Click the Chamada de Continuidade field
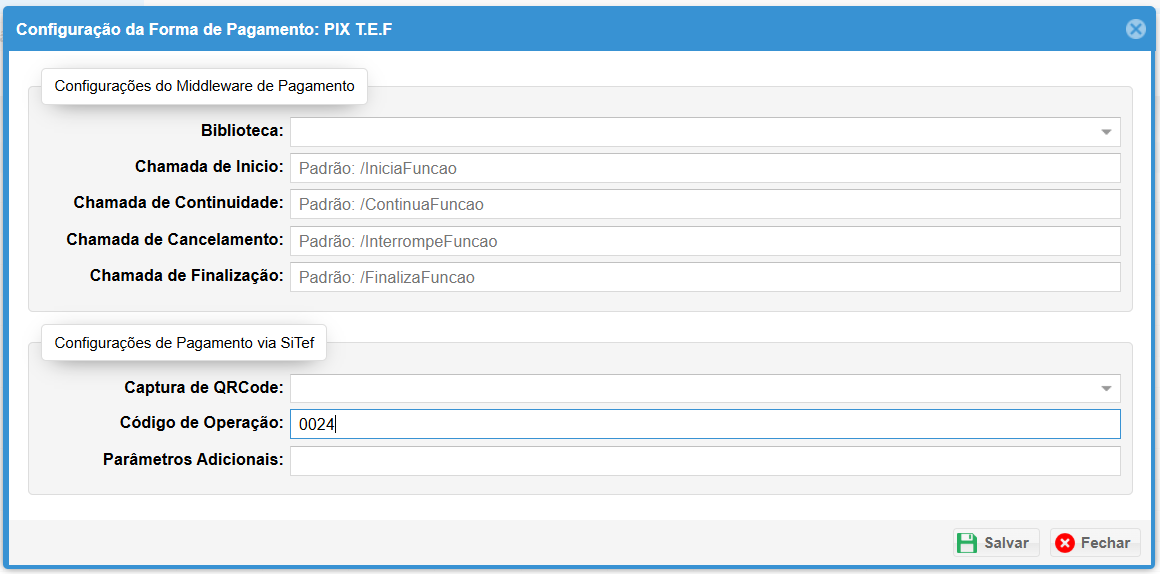 pos(705,205)
